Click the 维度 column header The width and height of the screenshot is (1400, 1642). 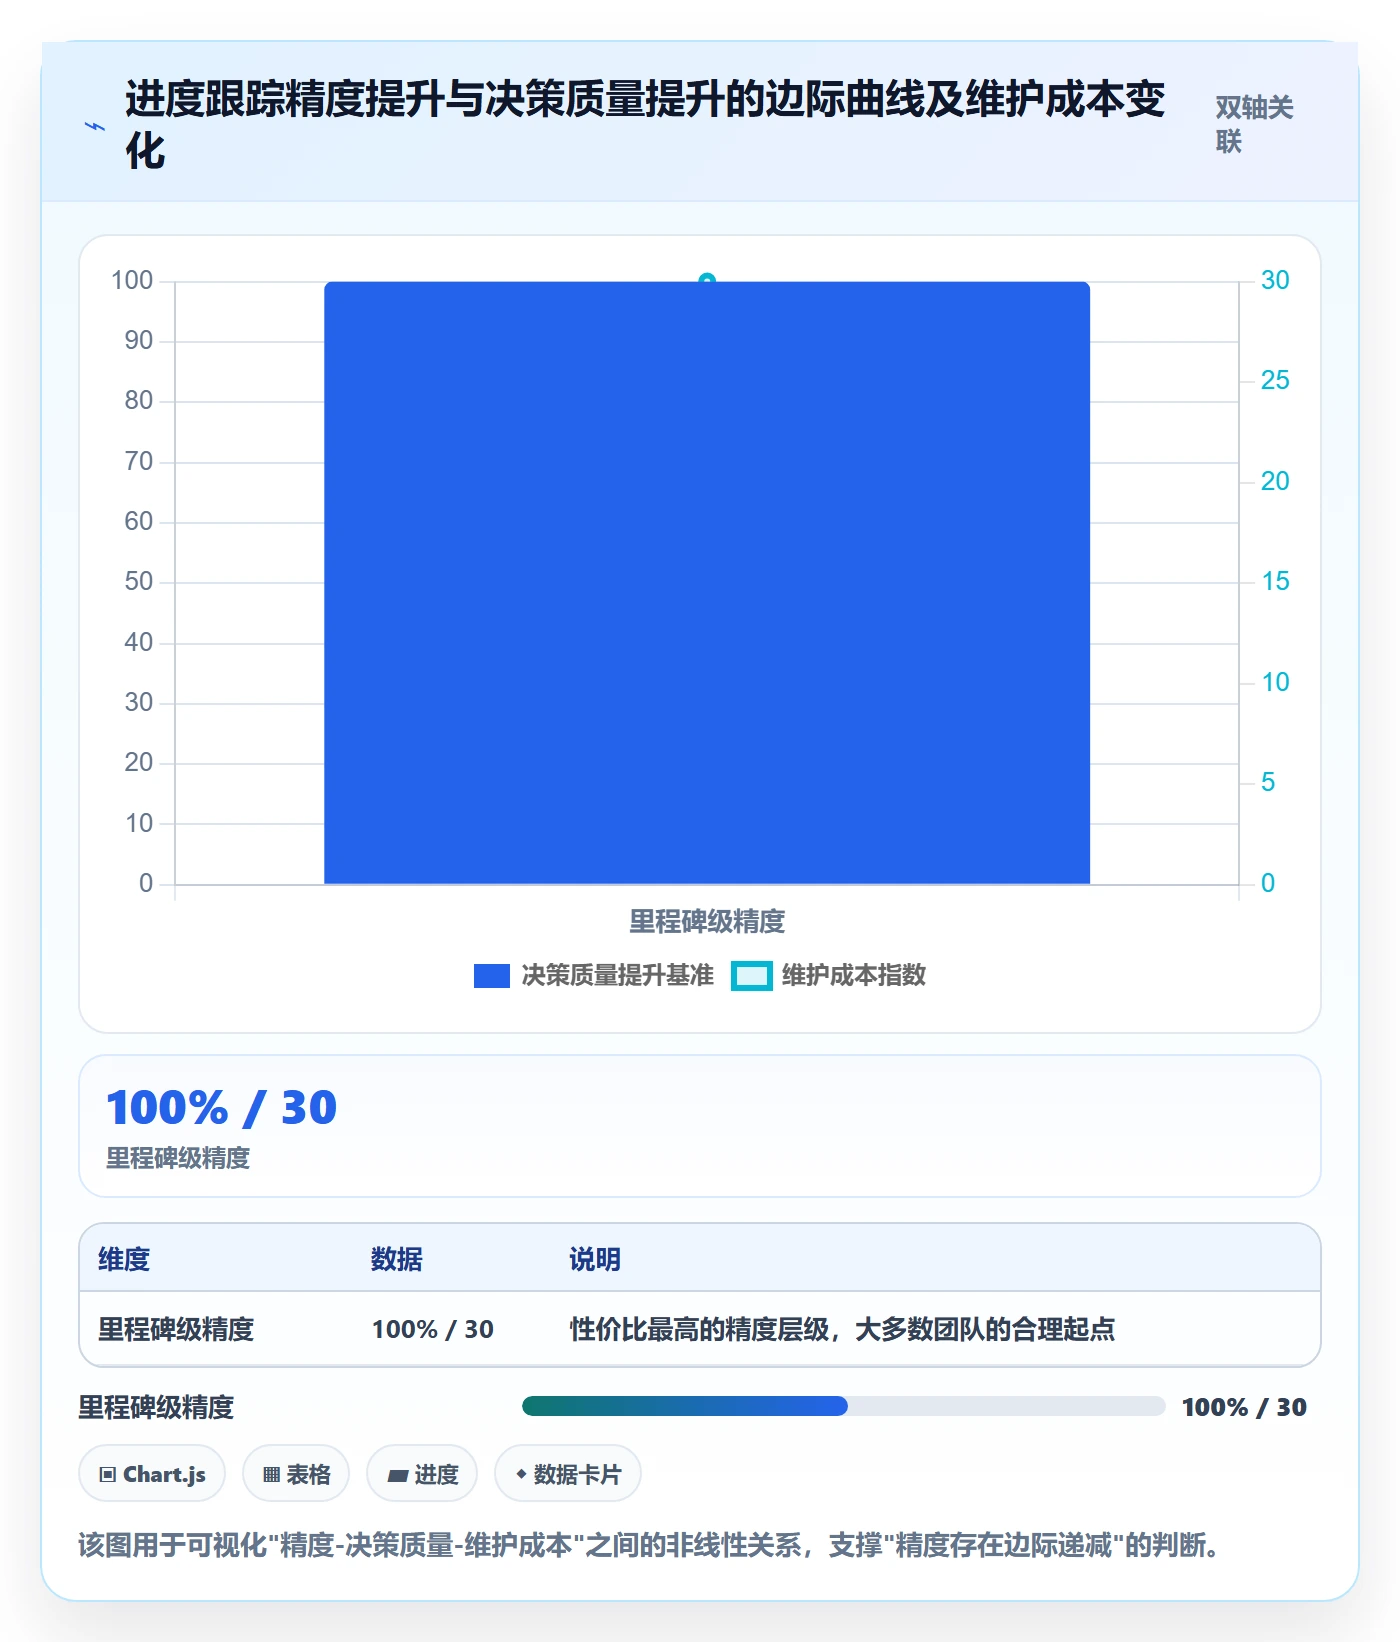point(124,1259)
